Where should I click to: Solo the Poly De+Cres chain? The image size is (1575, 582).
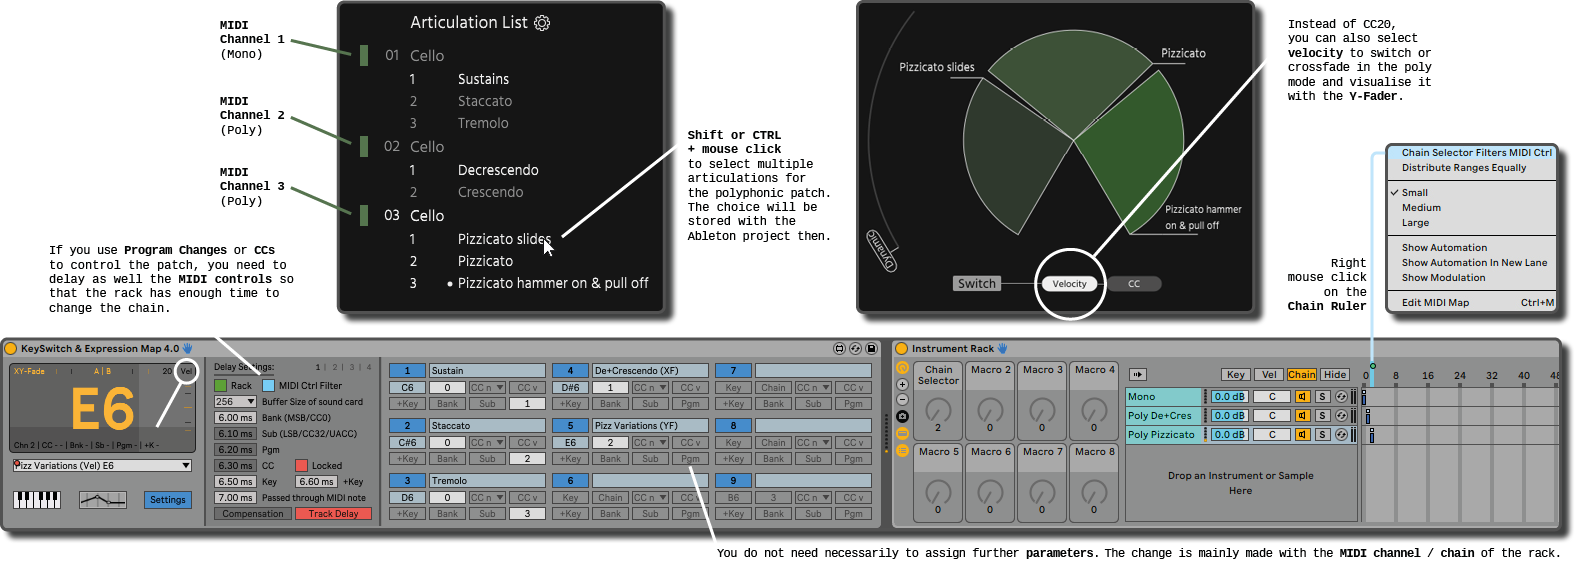pyautogui.click(x=1322, y=416)
